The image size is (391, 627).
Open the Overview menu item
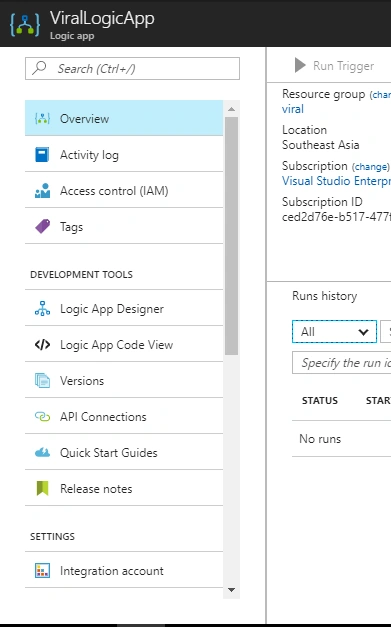(x=124, y=118)
